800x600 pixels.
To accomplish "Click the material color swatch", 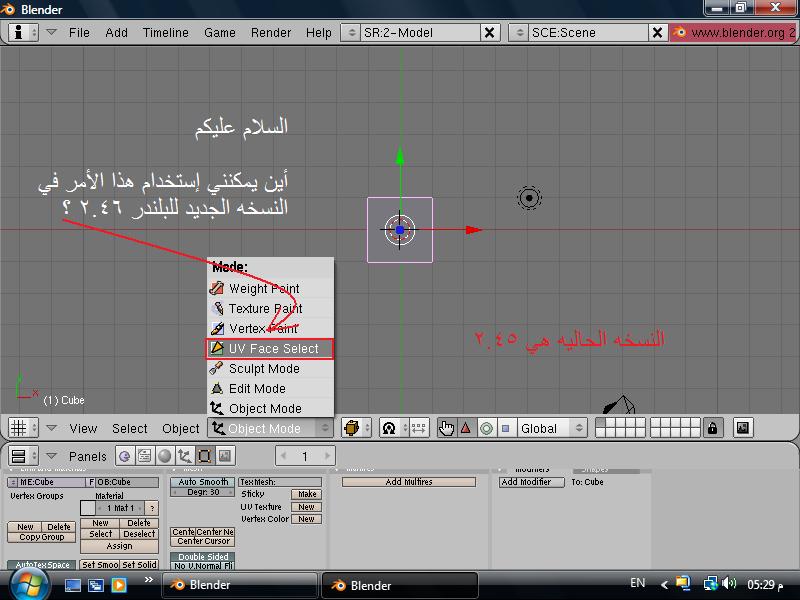I will [88, 508].
